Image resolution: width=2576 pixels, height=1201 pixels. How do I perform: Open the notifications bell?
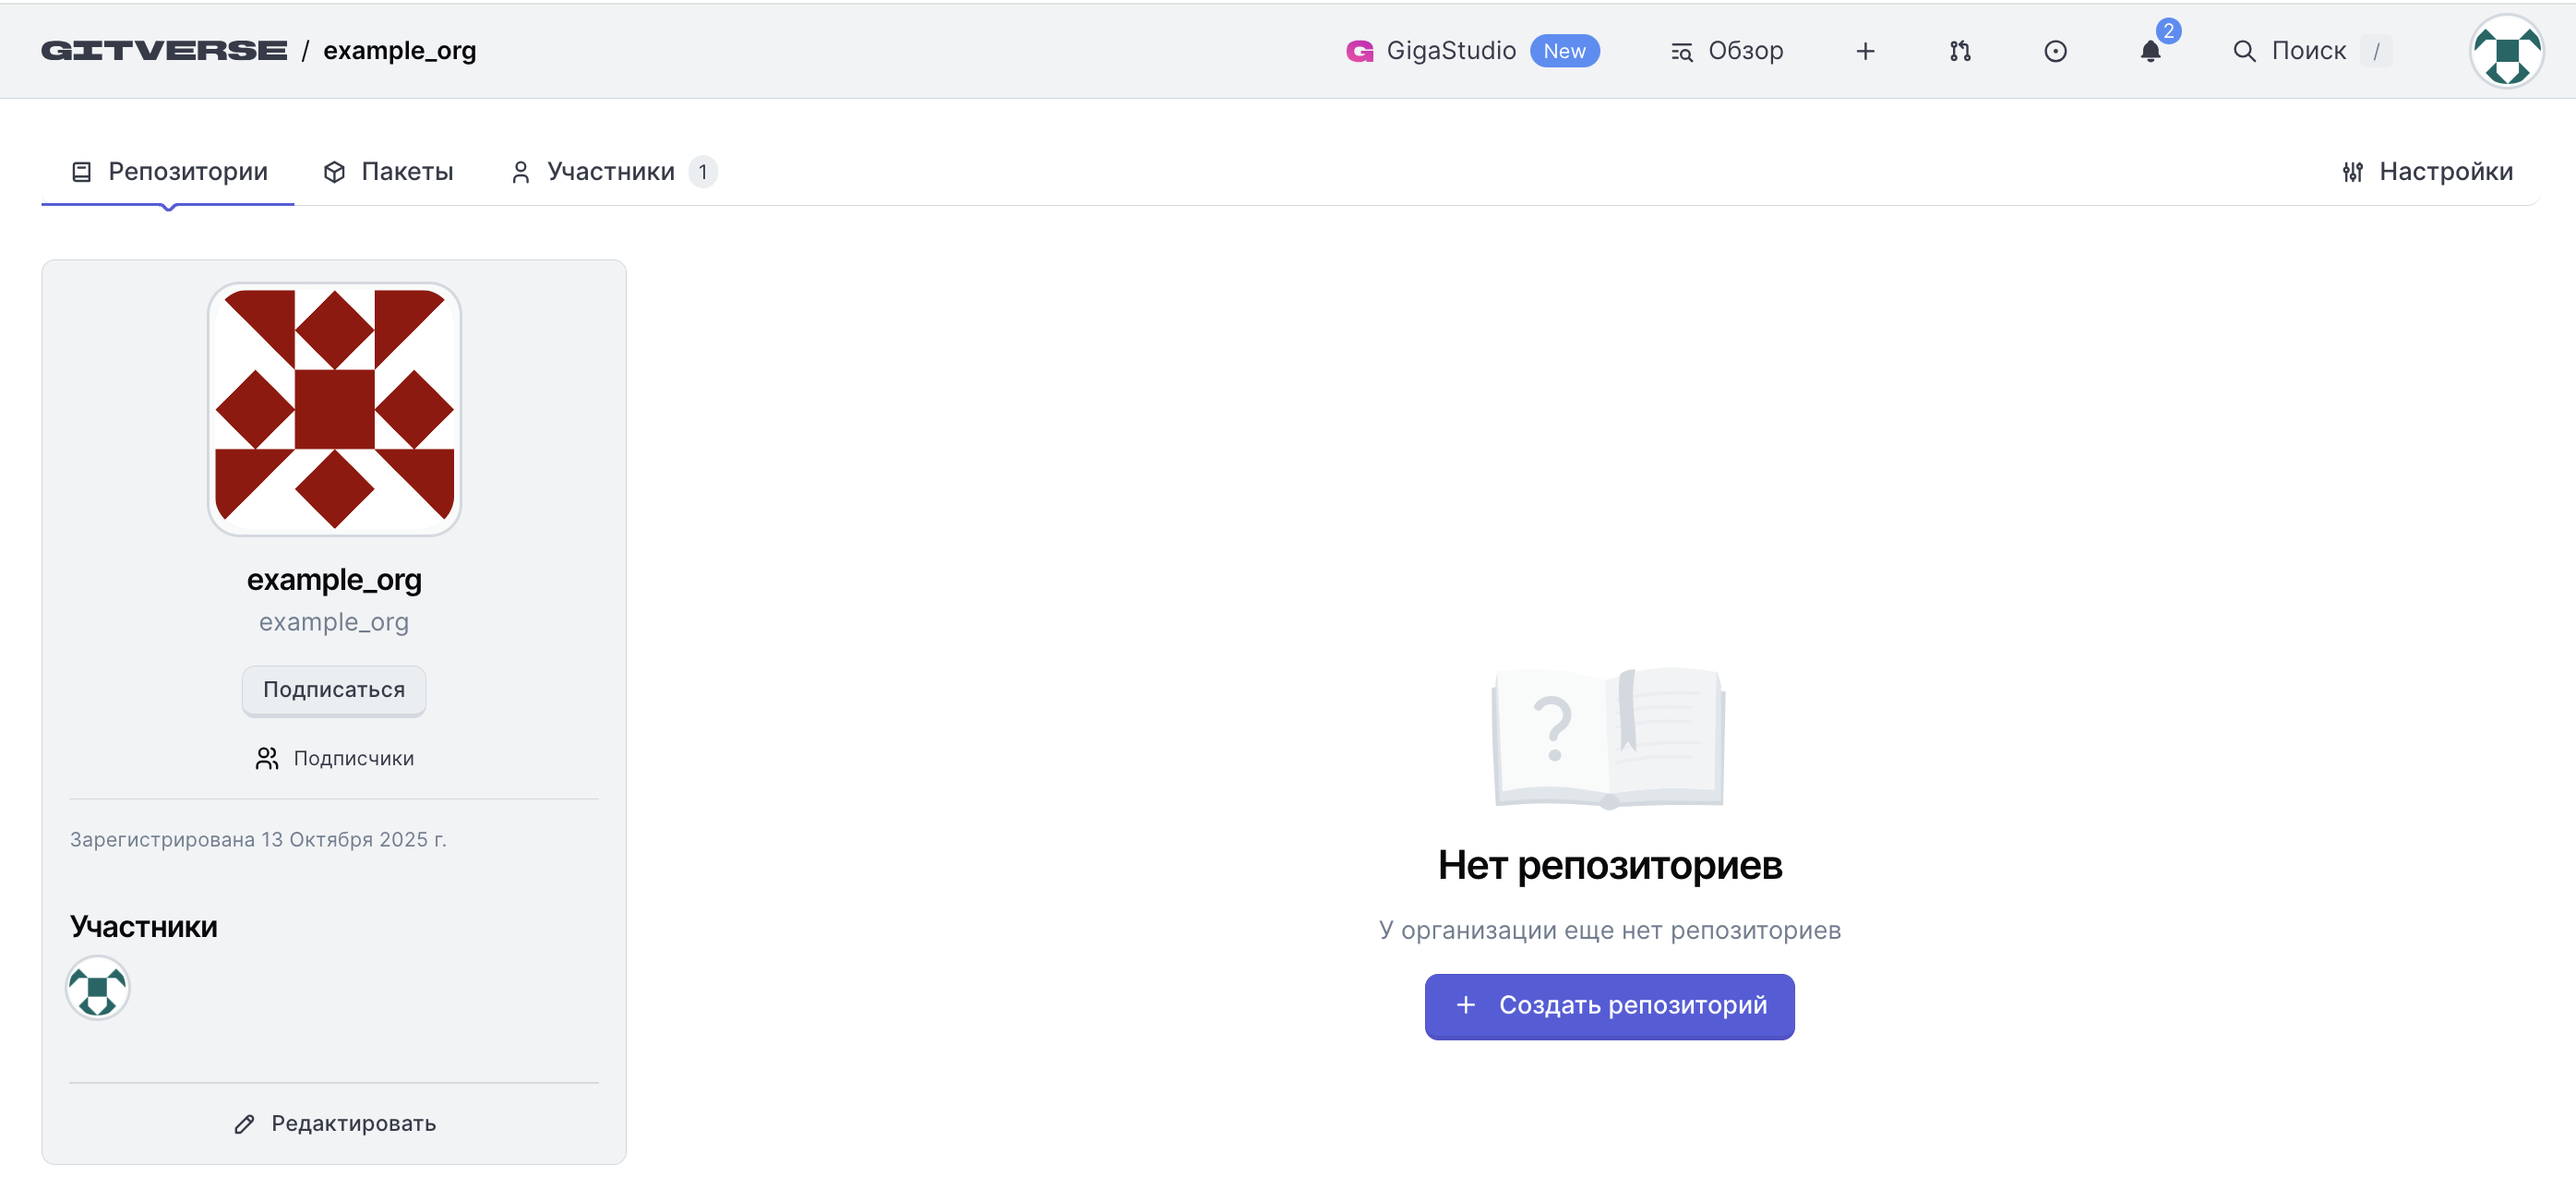click(2150, 51)
